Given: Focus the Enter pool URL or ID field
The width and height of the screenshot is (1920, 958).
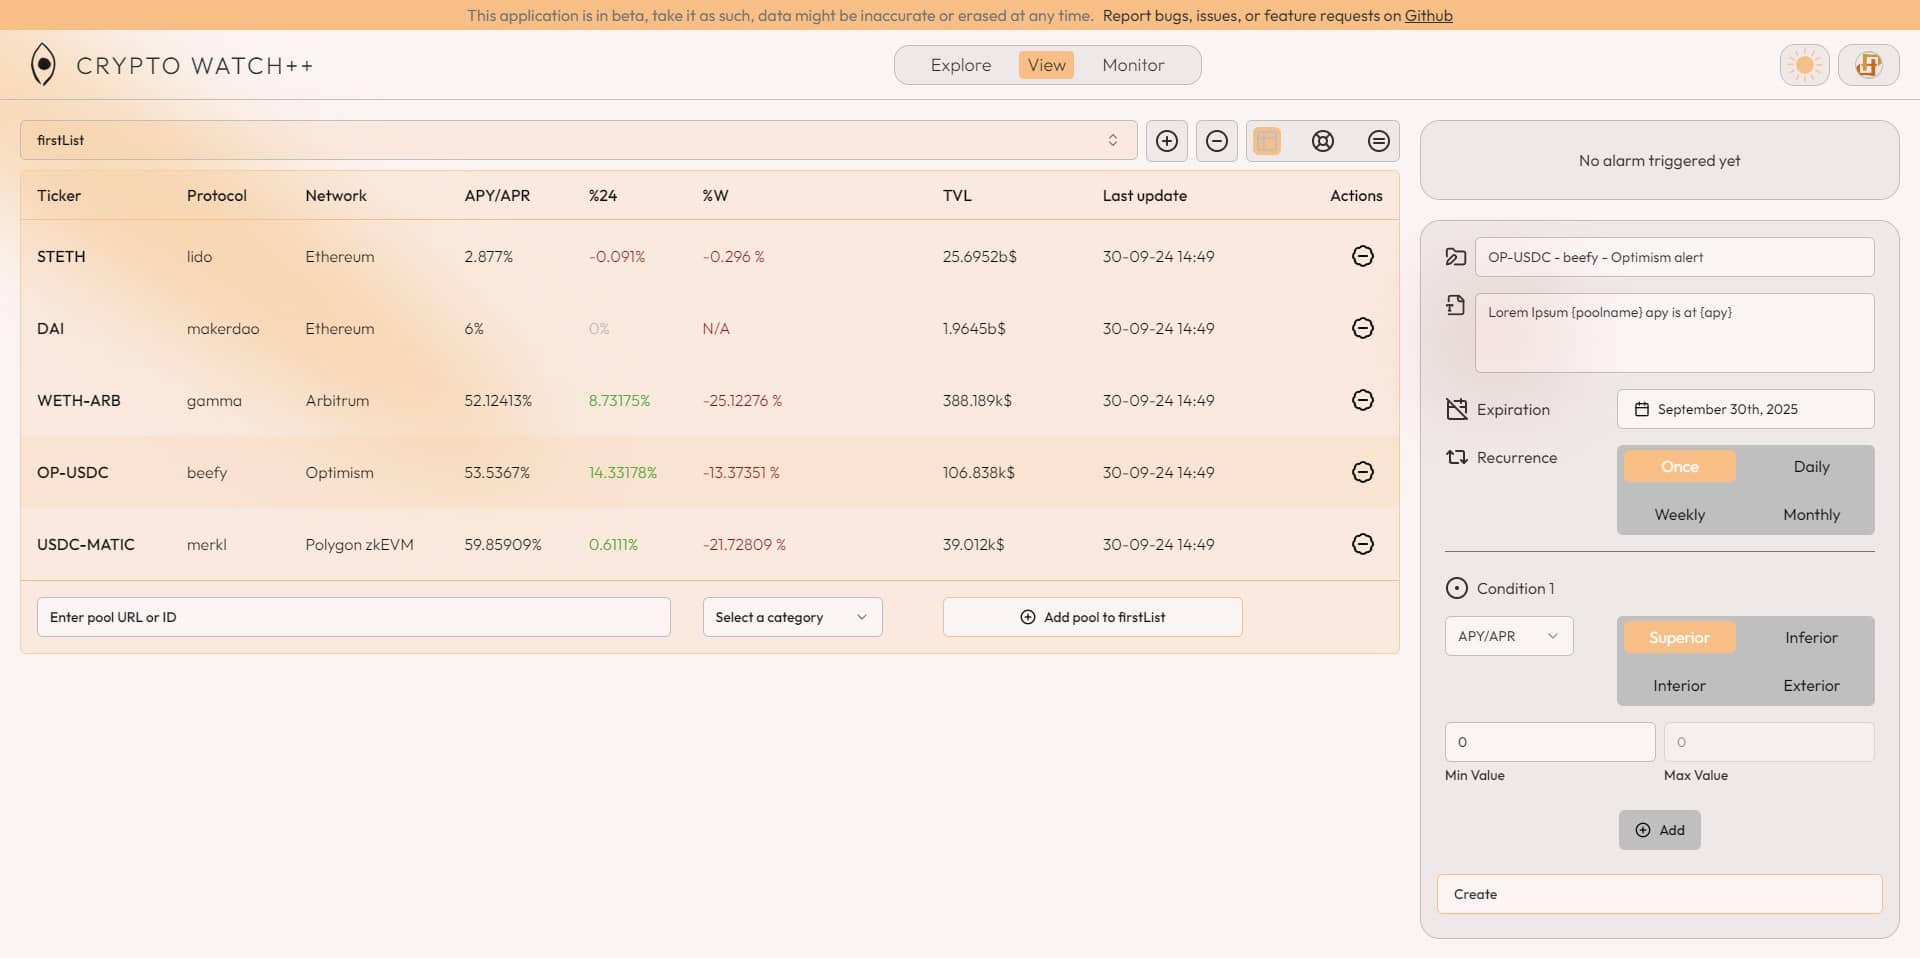Looking at the screenshot, I should pyautogui.click(x=353, y=617).
